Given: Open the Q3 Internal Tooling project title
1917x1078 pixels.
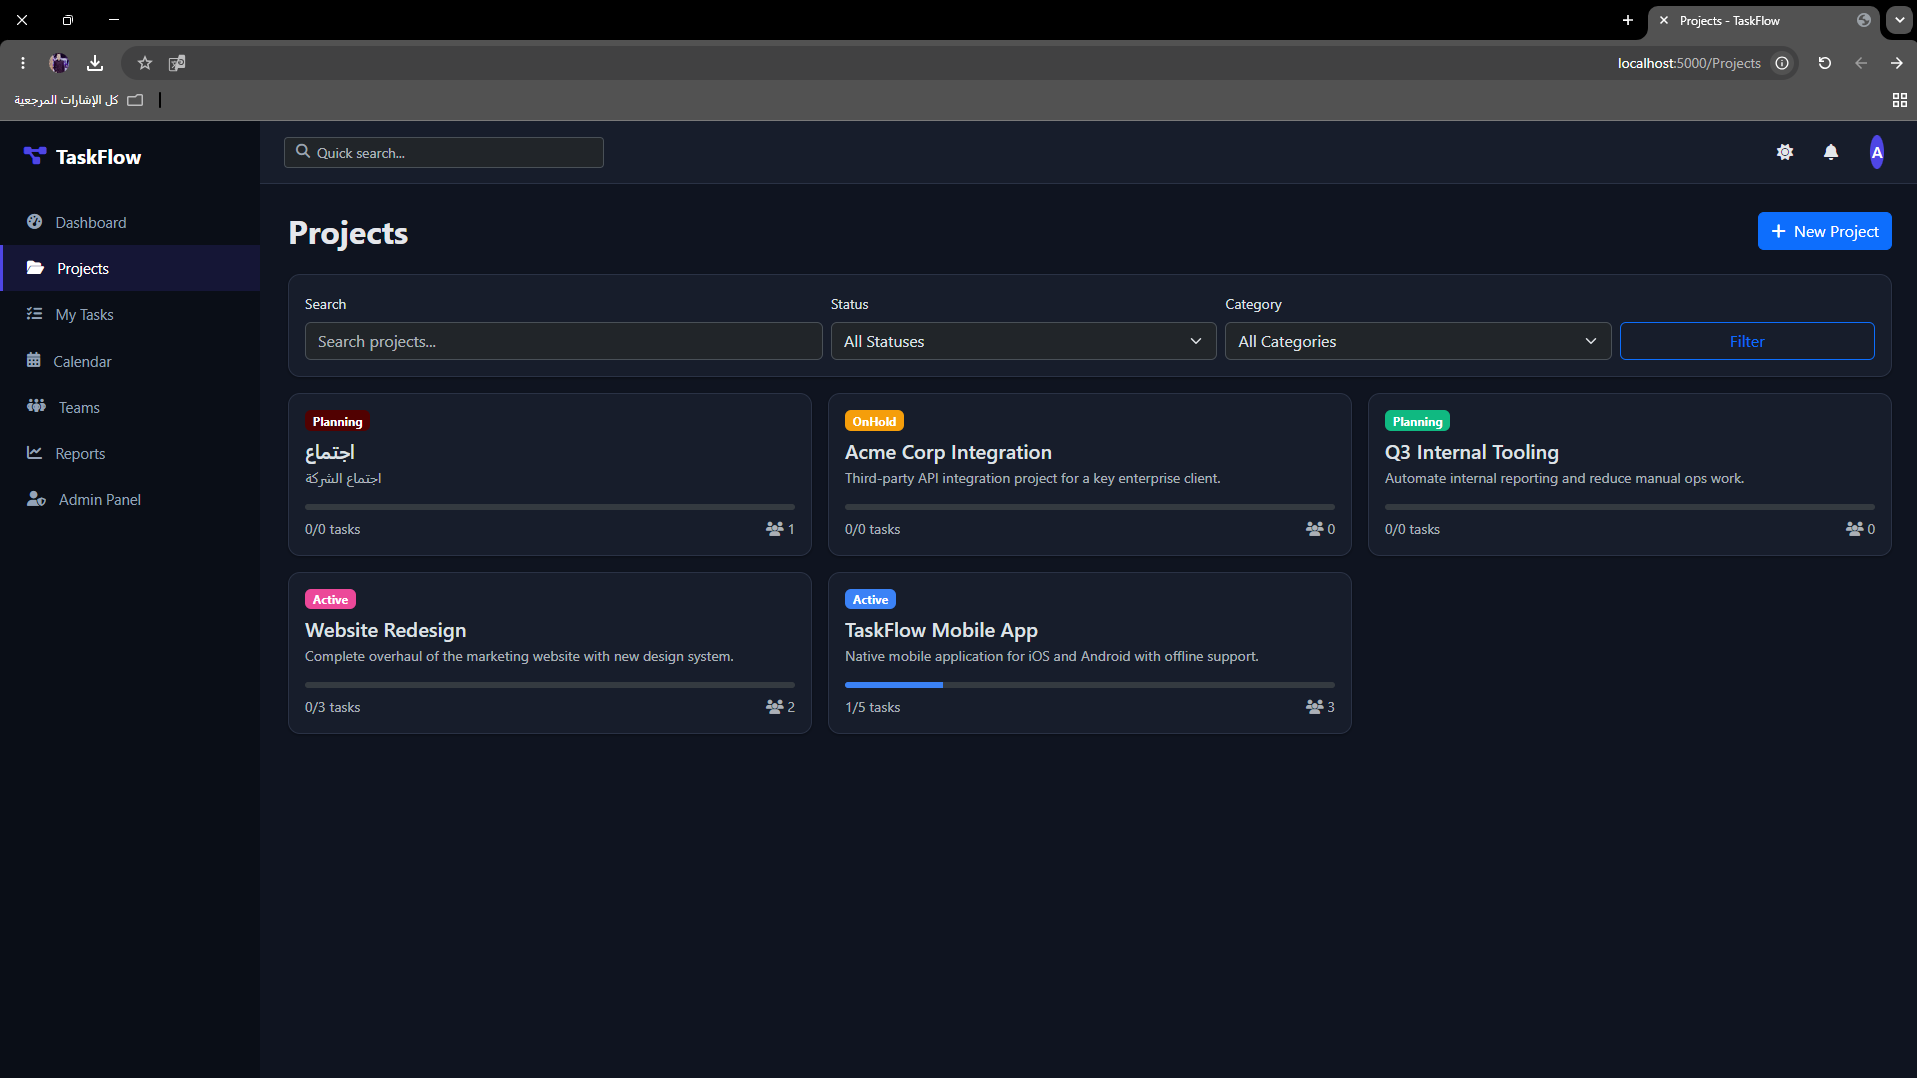Looking at the screenshot, I should 1471,452.
